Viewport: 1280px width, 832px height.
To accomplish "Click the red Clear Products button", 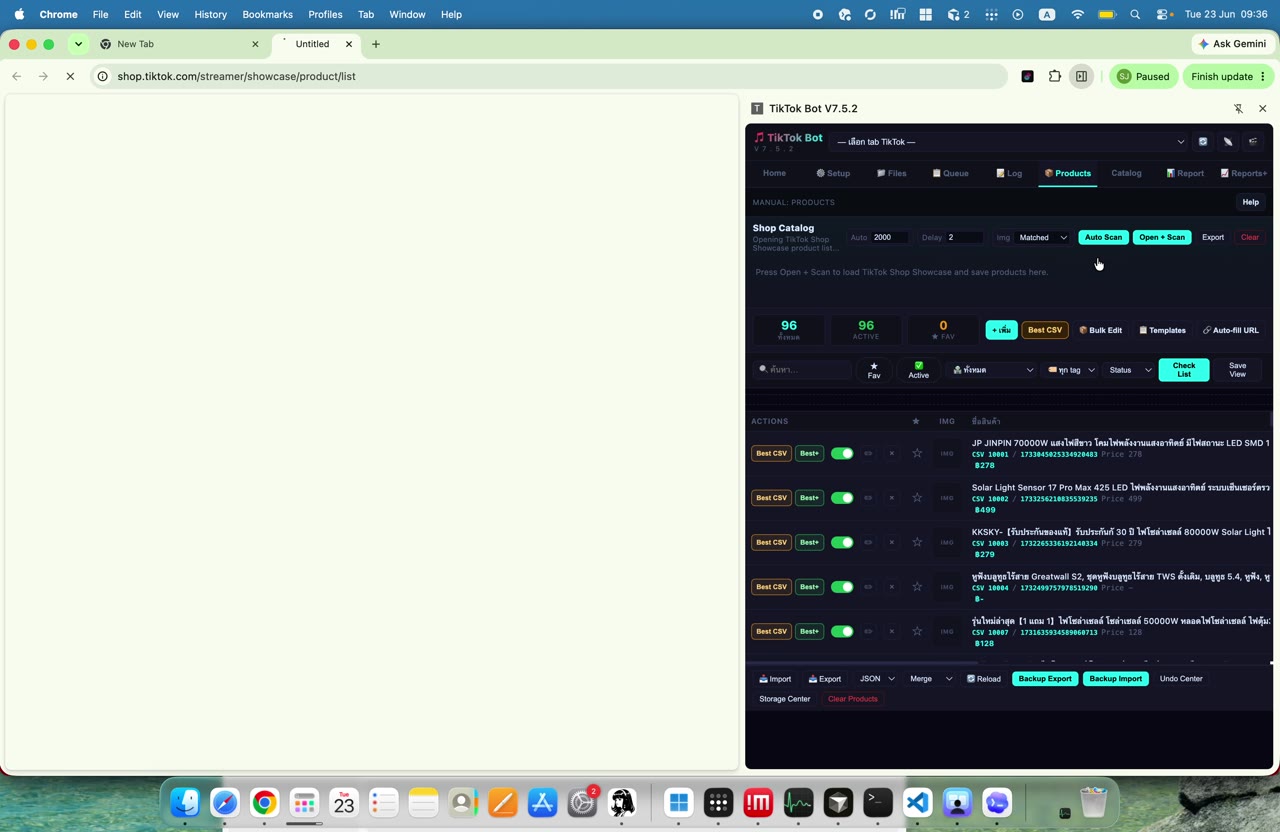I will tap(853, 699).
